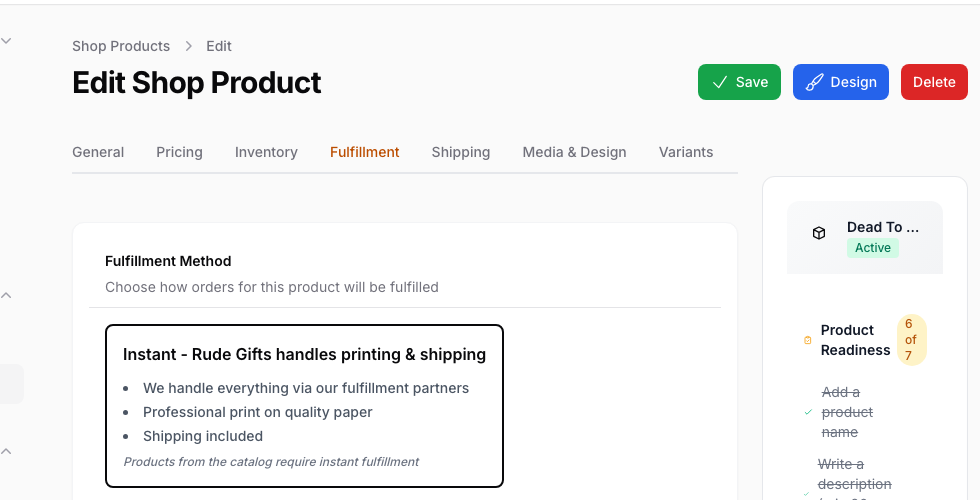Click the Product Readiness clipboard icon
This screenshot has height=500, width=980.
(x=808, y=340)
